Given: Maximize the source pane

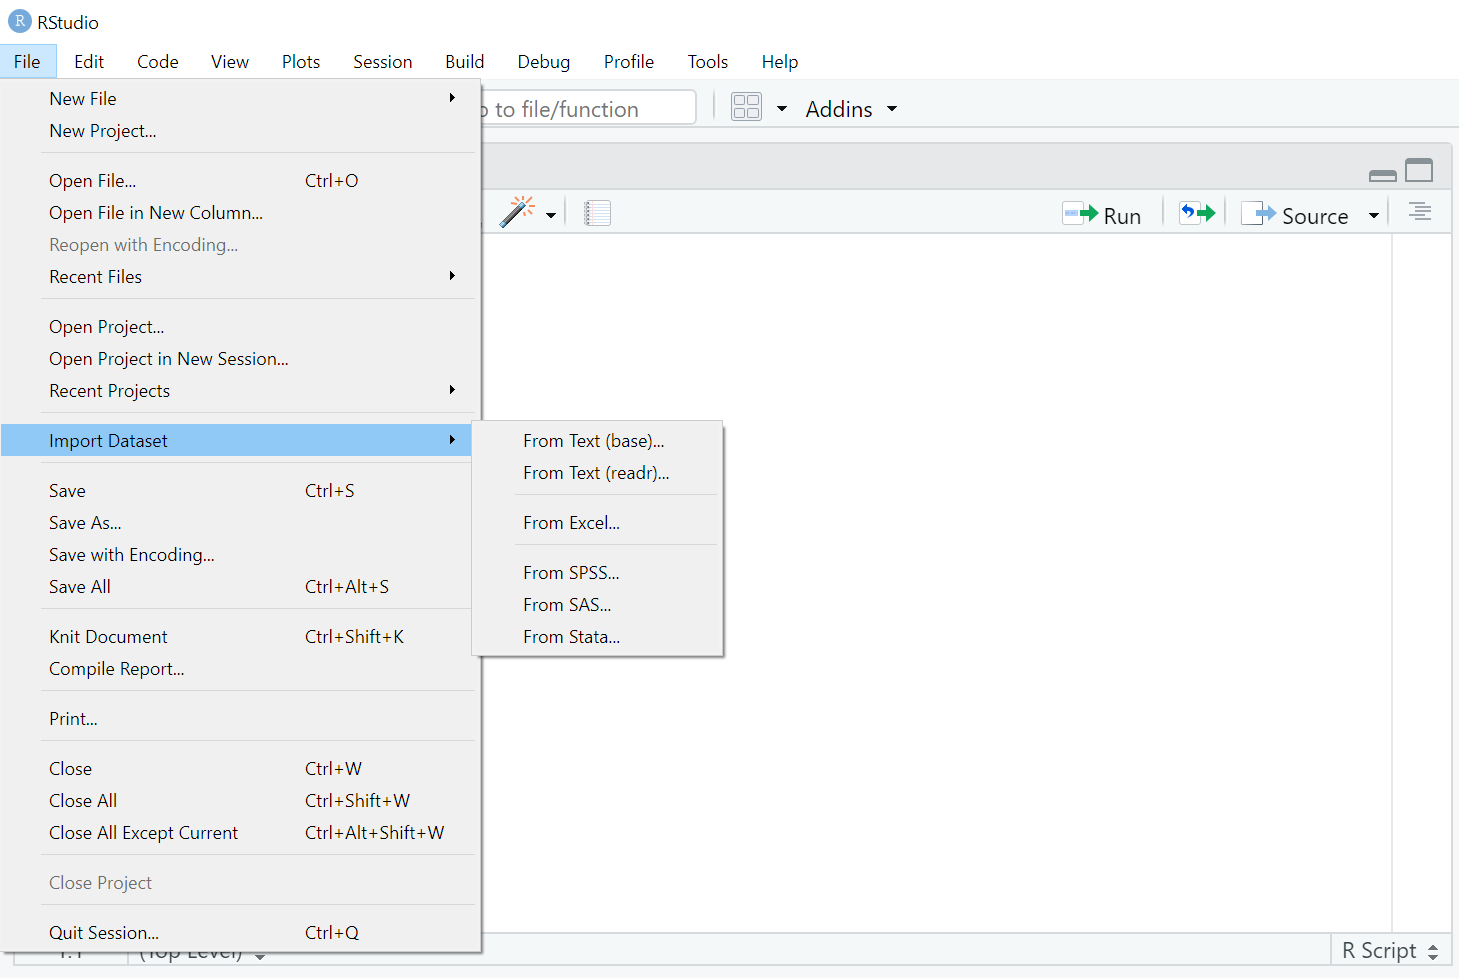Looking at the screenshot, I should [x=1419, y=170].
